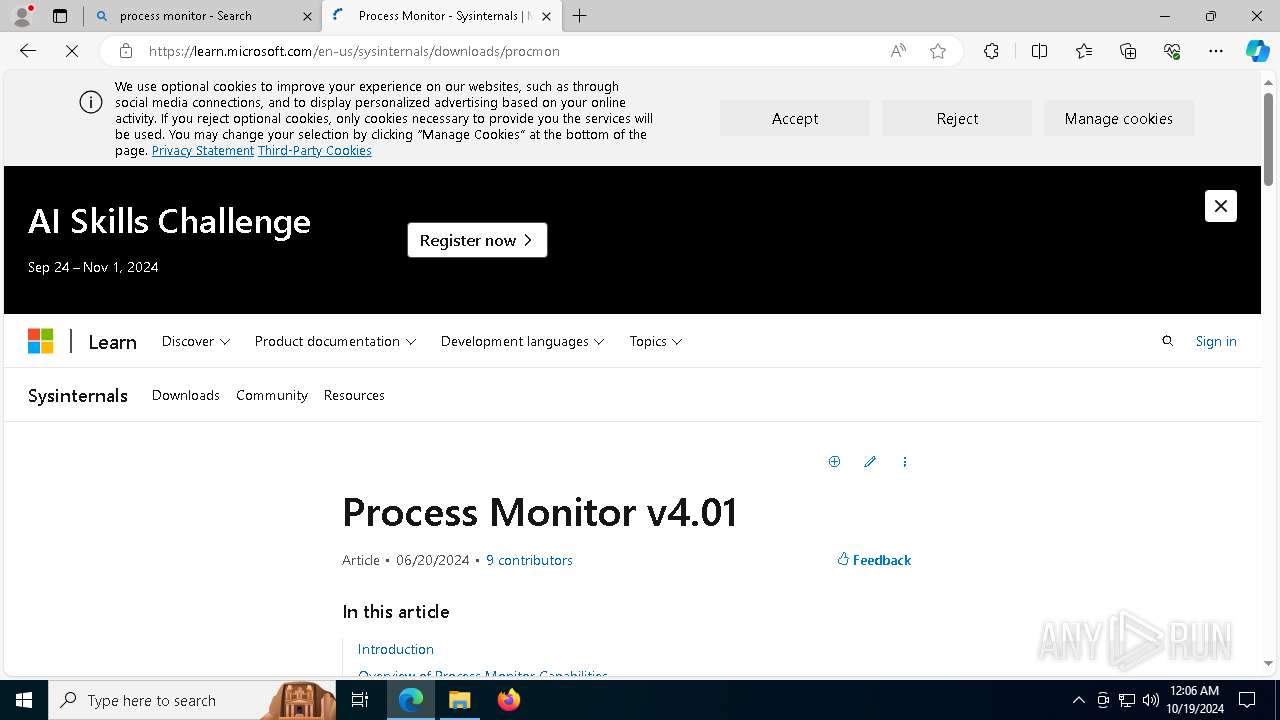Open Copilot sidebar icon
This screenshot has height=720, width=1280.
click(x=1257, y=51)
